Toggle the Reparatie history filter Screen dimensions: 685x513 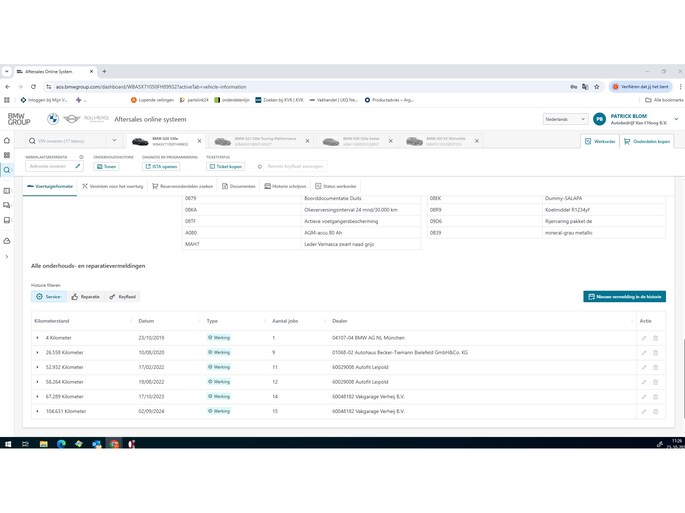85,297
